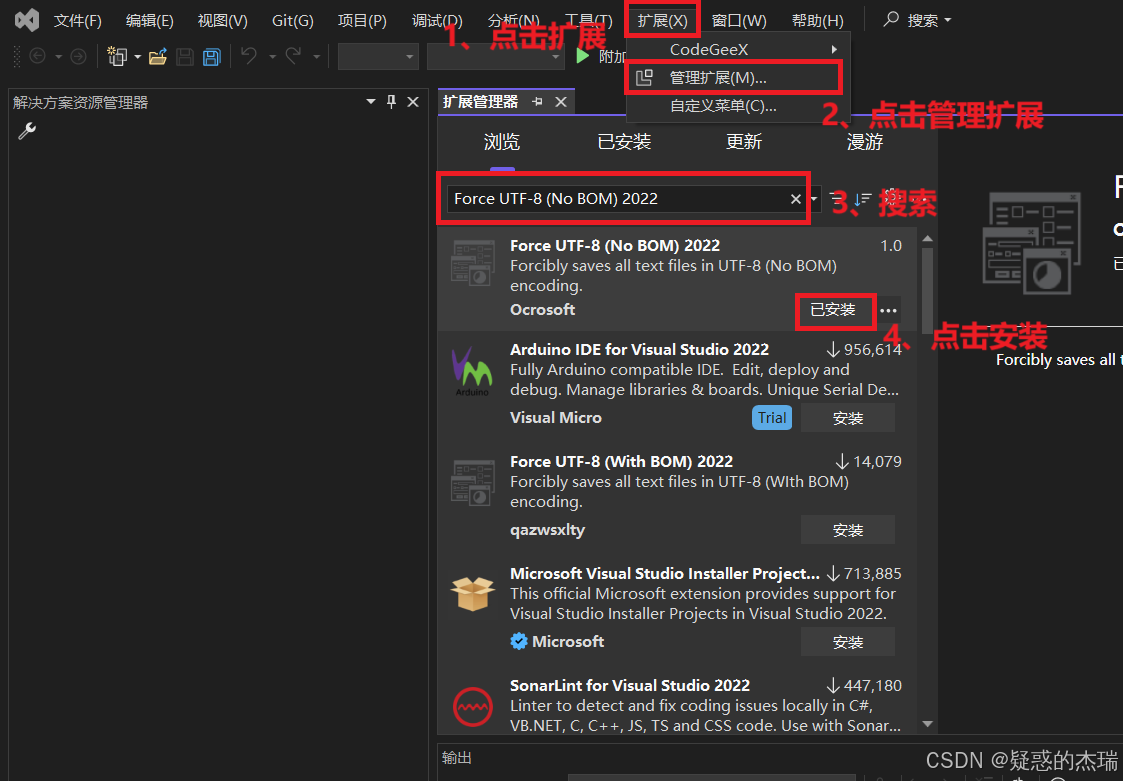Open the 视图(V) menu
1123x781 pixels.
pyautogui.click(x=223, y=21)
